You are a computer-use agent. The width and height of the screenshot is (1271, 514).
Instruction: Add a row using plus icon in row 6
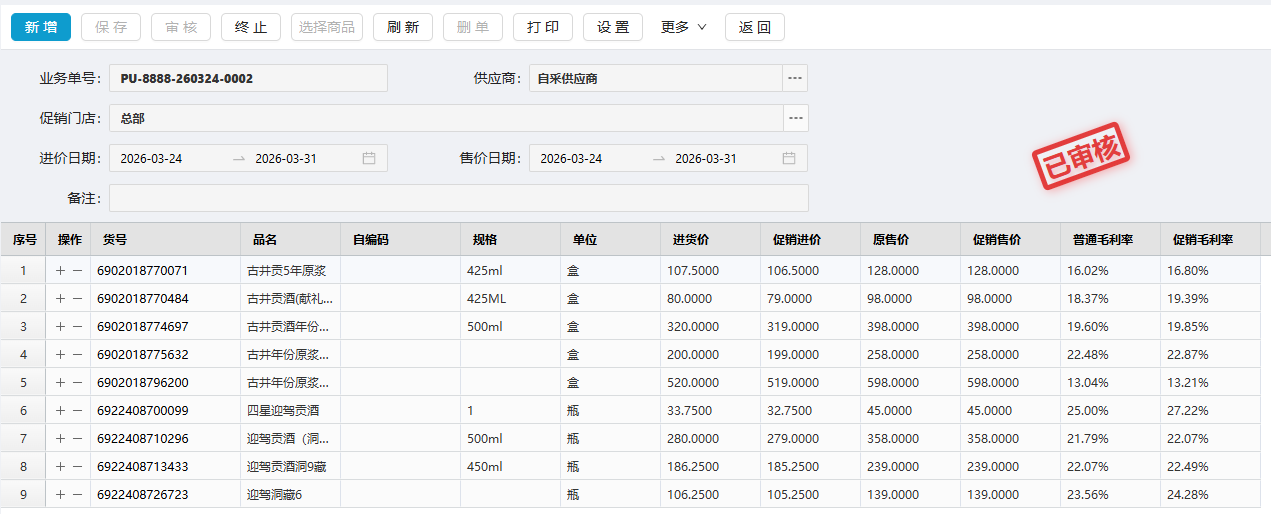[x=60, y=410]
